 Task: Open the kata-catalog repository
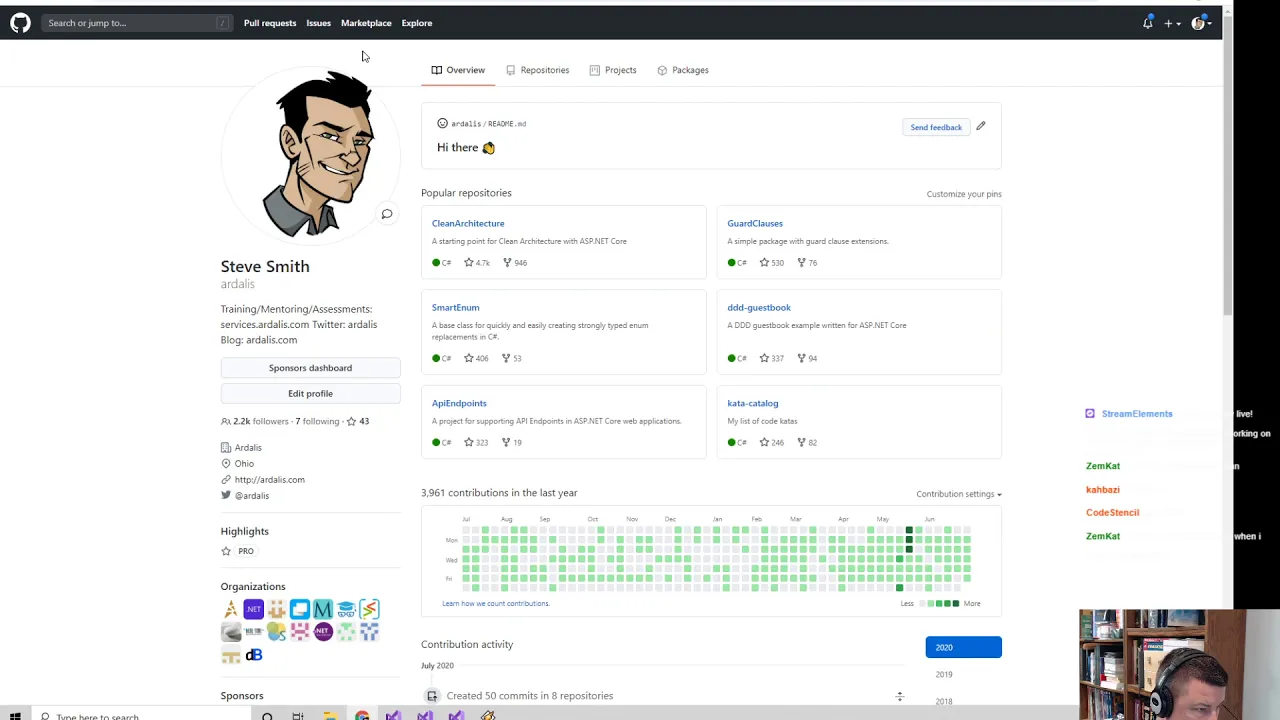coord(752,404)
